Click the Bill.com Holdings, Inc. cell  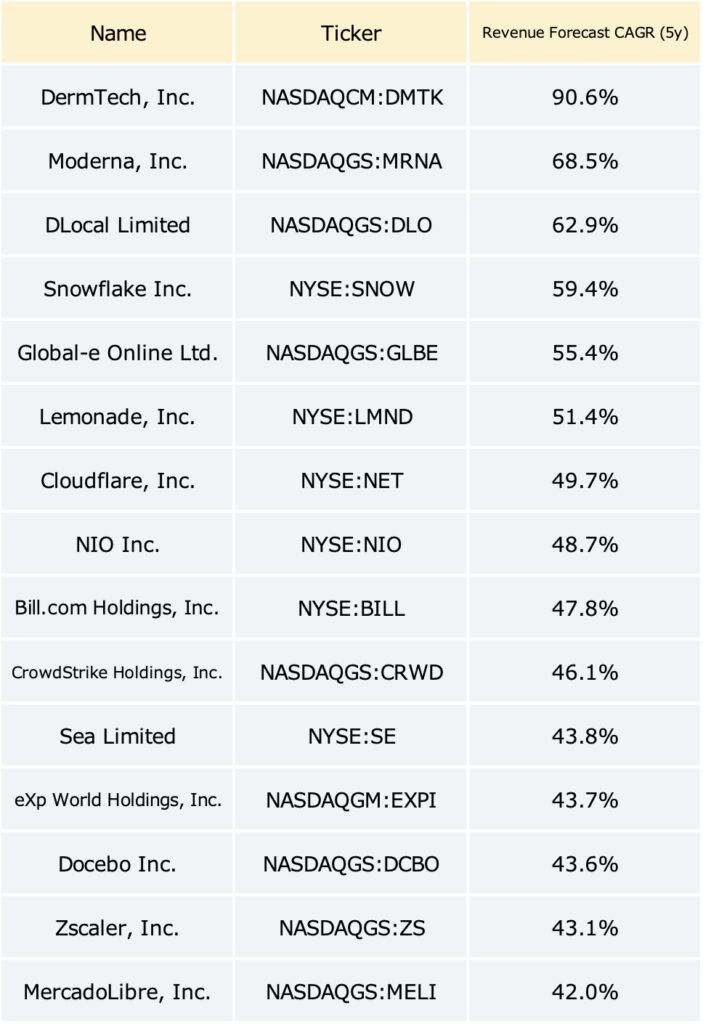(x=118, y=608)
